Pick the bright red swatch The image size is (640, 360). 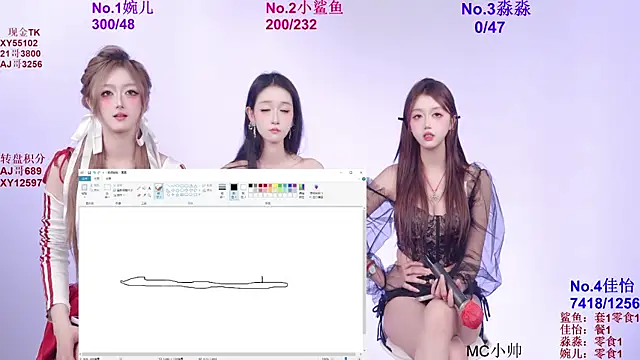(265, 185)
